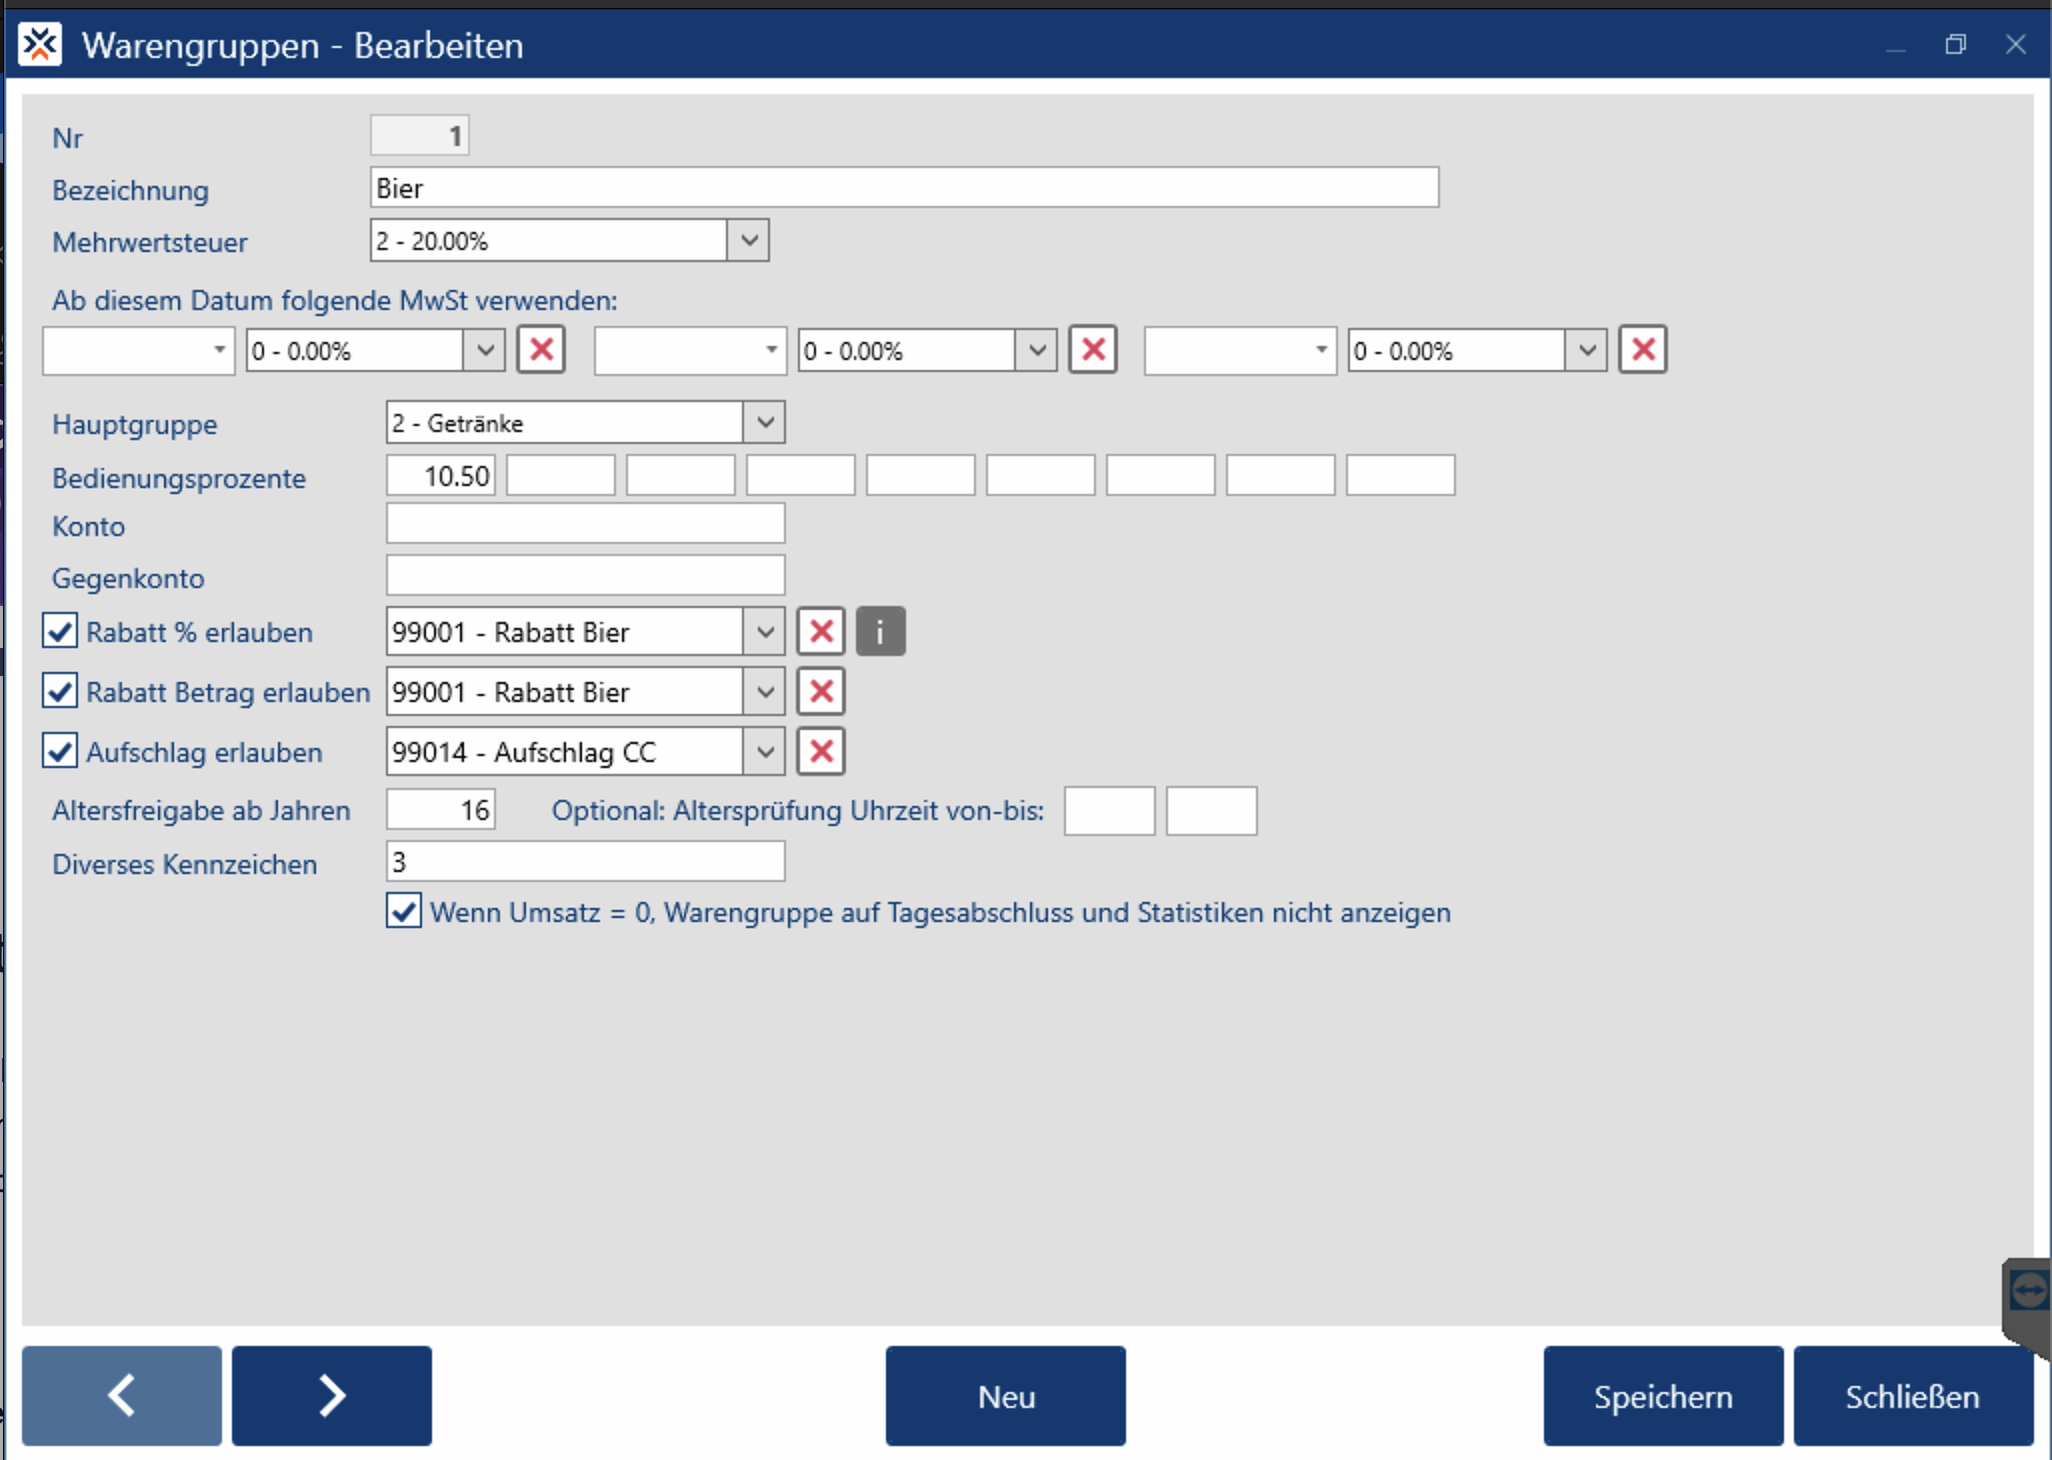Remove the Rabatt % article assignment
Viewport: 2052px width, 1460px height.
(821, 632)
